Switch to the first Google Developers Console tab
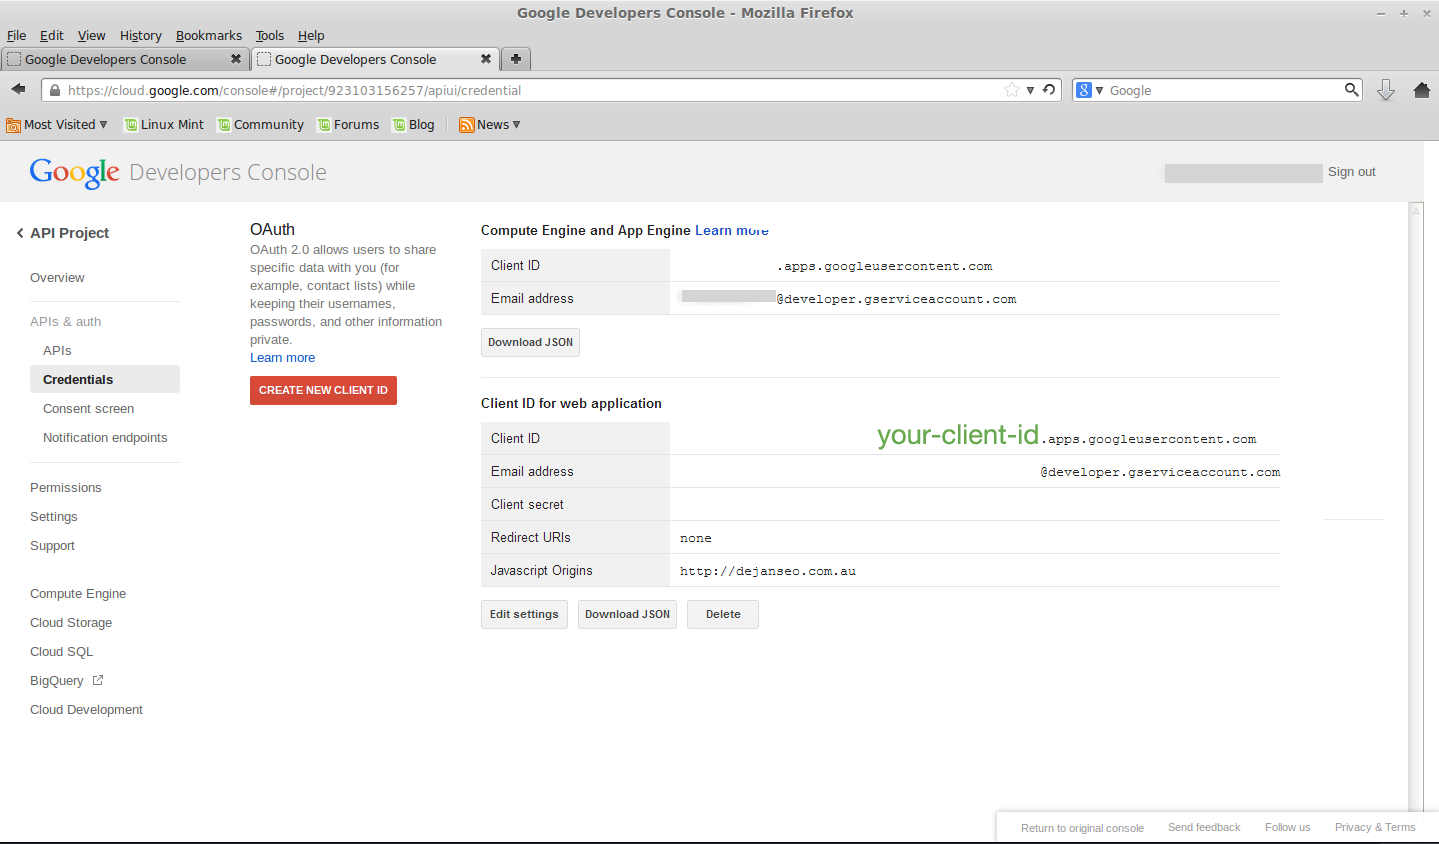The height and width of the screenshot is (844, 1439). [x=125, y=59]
